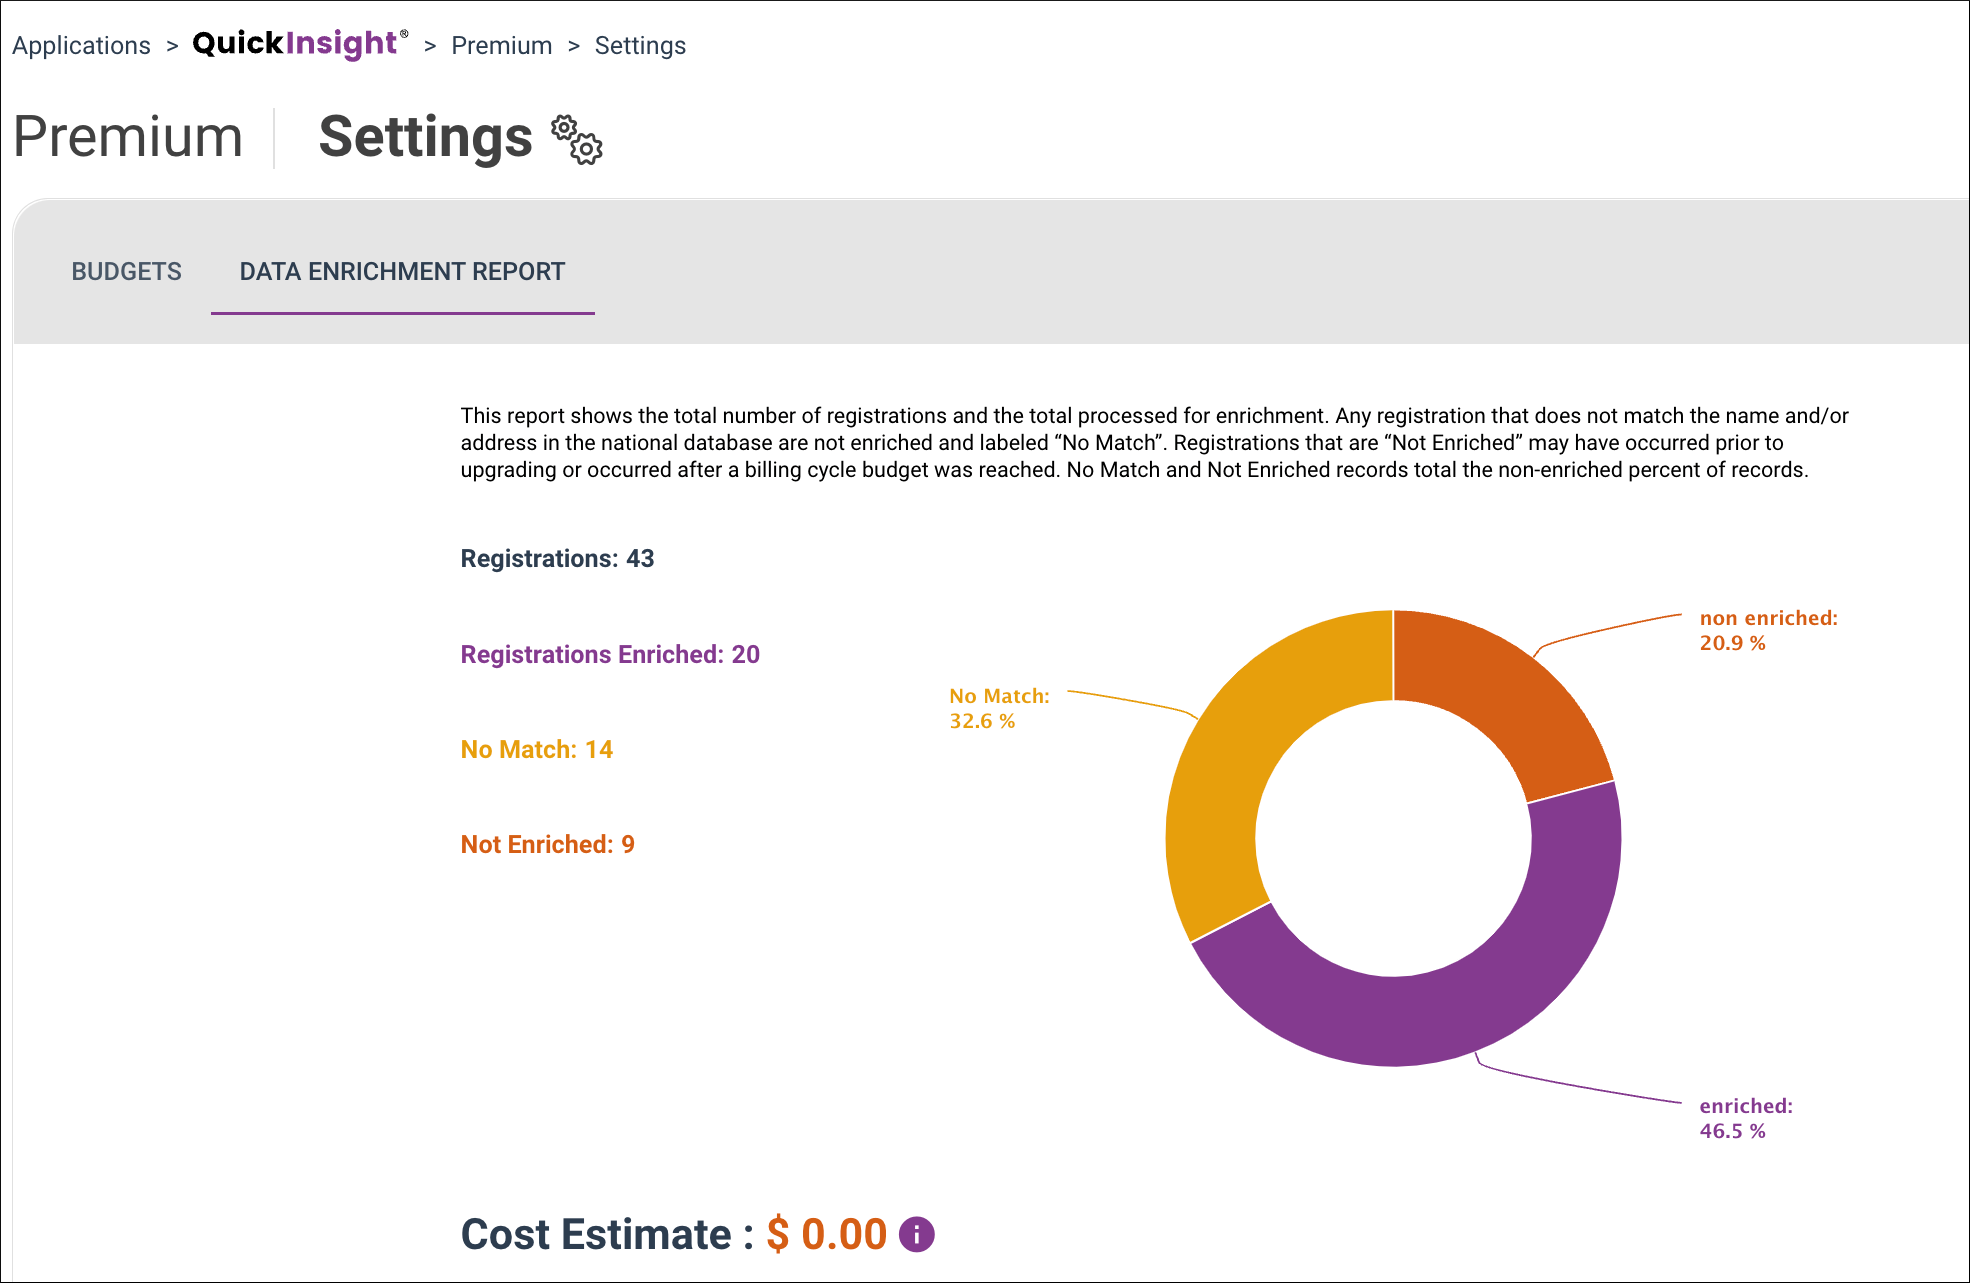The width and height of the screenshot is (1970, 1283).
Task: Click the 'non enriched: 20.9 %' chart label
Action: click(1768, 630)
